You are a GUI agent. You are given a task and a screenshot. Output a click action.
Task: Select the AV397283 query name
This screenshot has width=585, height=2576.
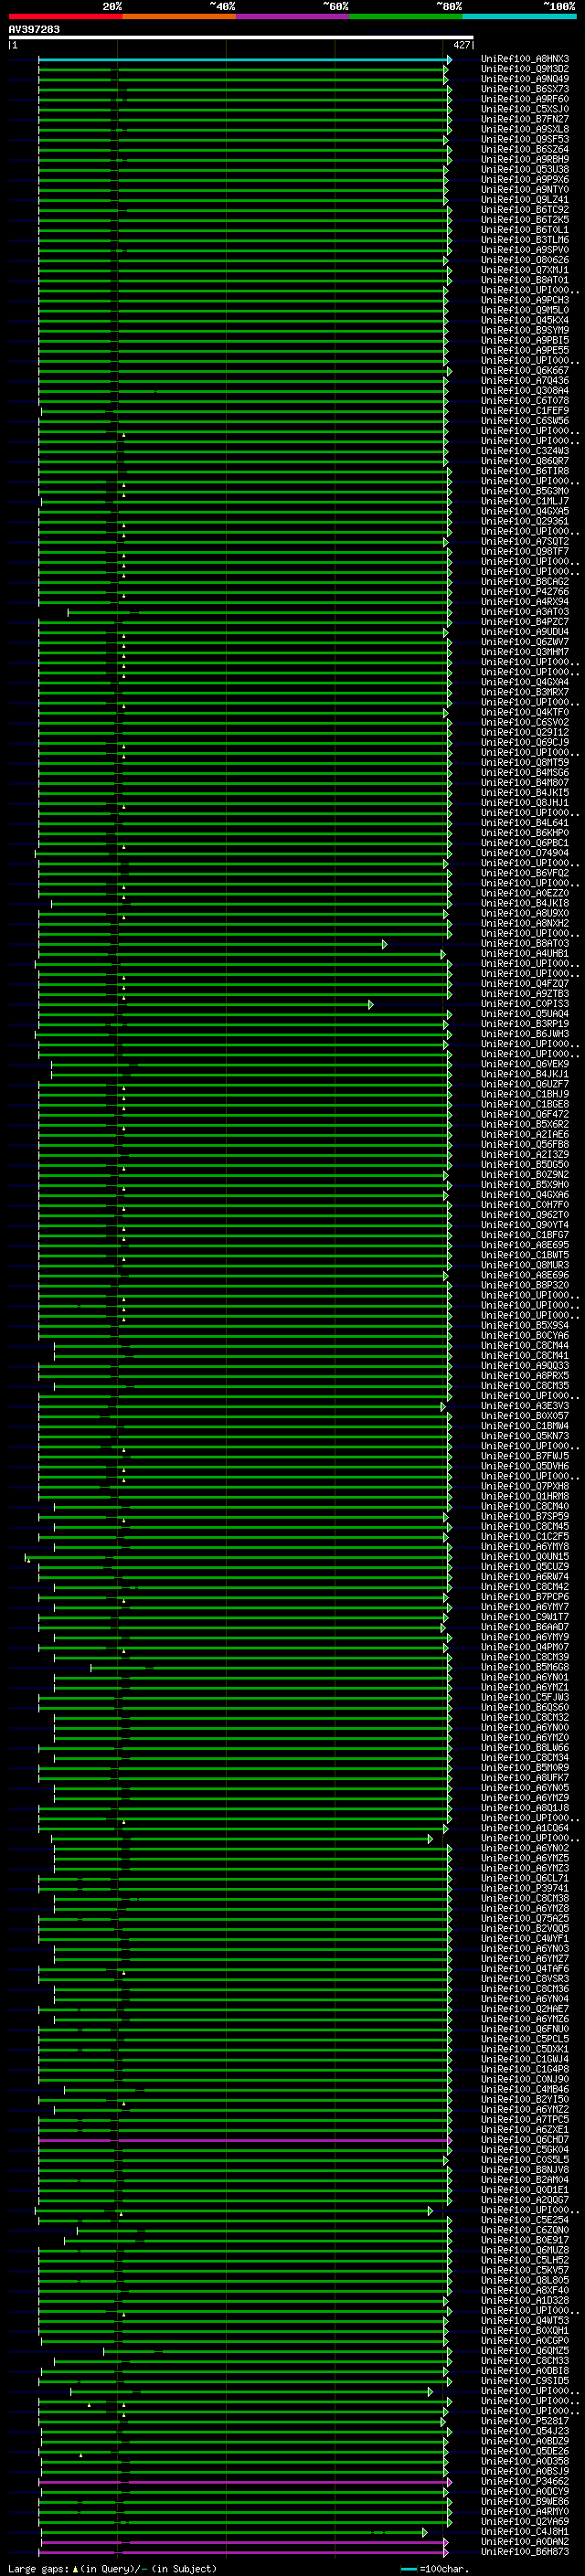click(34, 29)
